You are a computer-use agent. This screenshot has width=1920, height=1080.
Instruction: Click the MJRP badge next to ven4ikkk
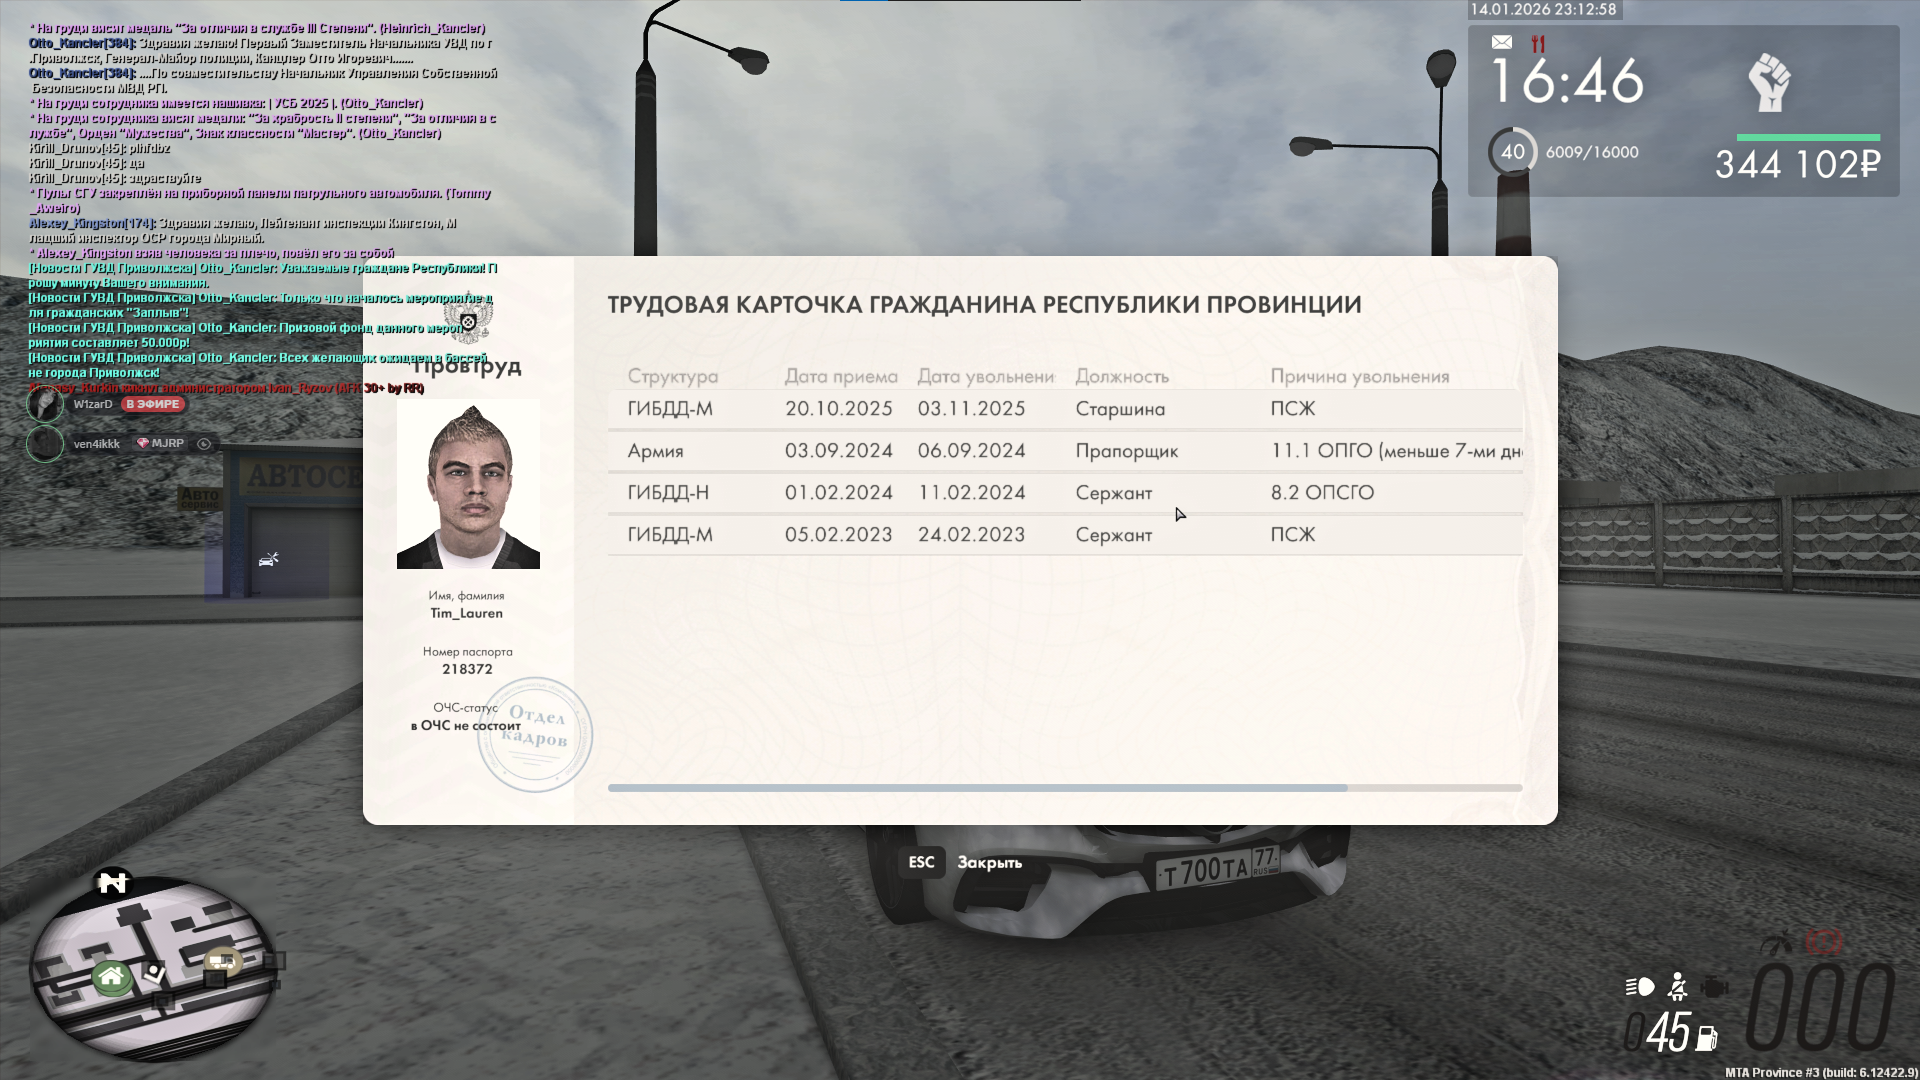[160, 443]
